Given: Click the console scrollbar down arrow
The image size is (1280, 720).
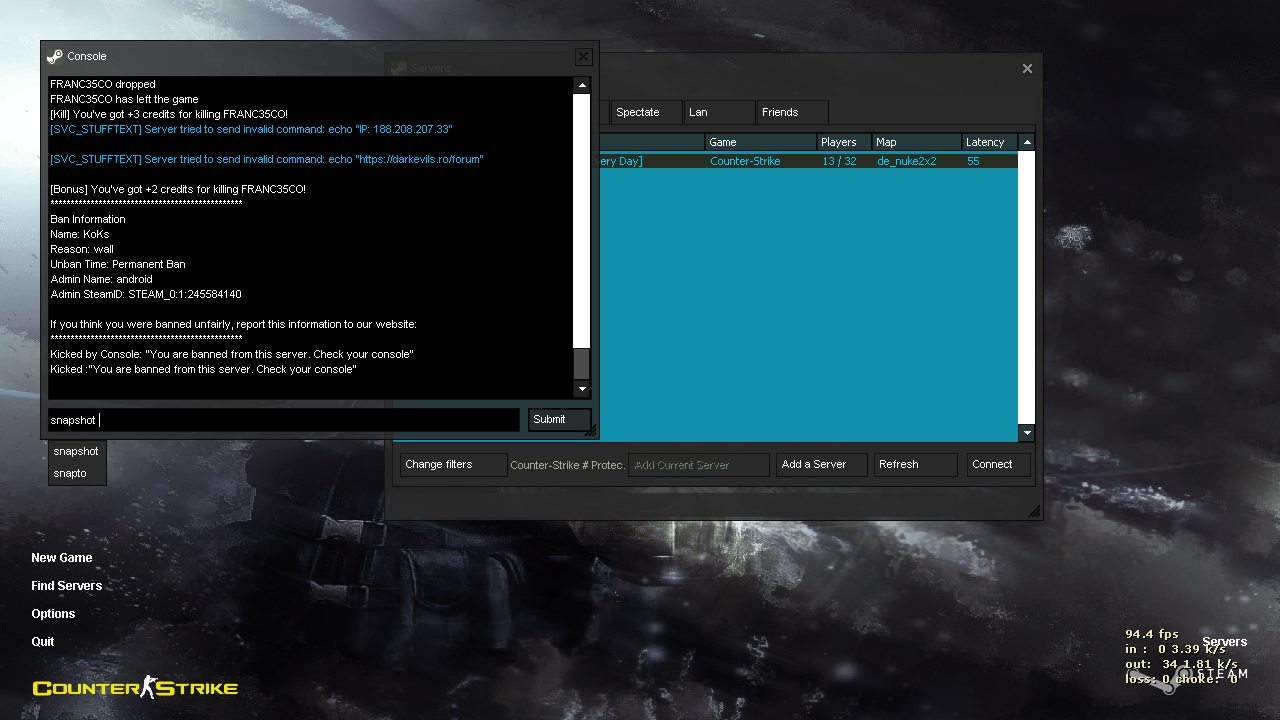Looking at the screenshot, I should pyautogui.click(x=582, y=389).
